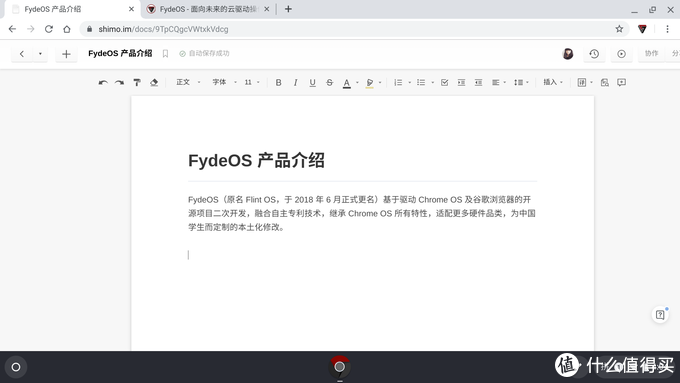This screenshot has height=383, width=680.
Task: Undo the last edit
Action: 103,82
